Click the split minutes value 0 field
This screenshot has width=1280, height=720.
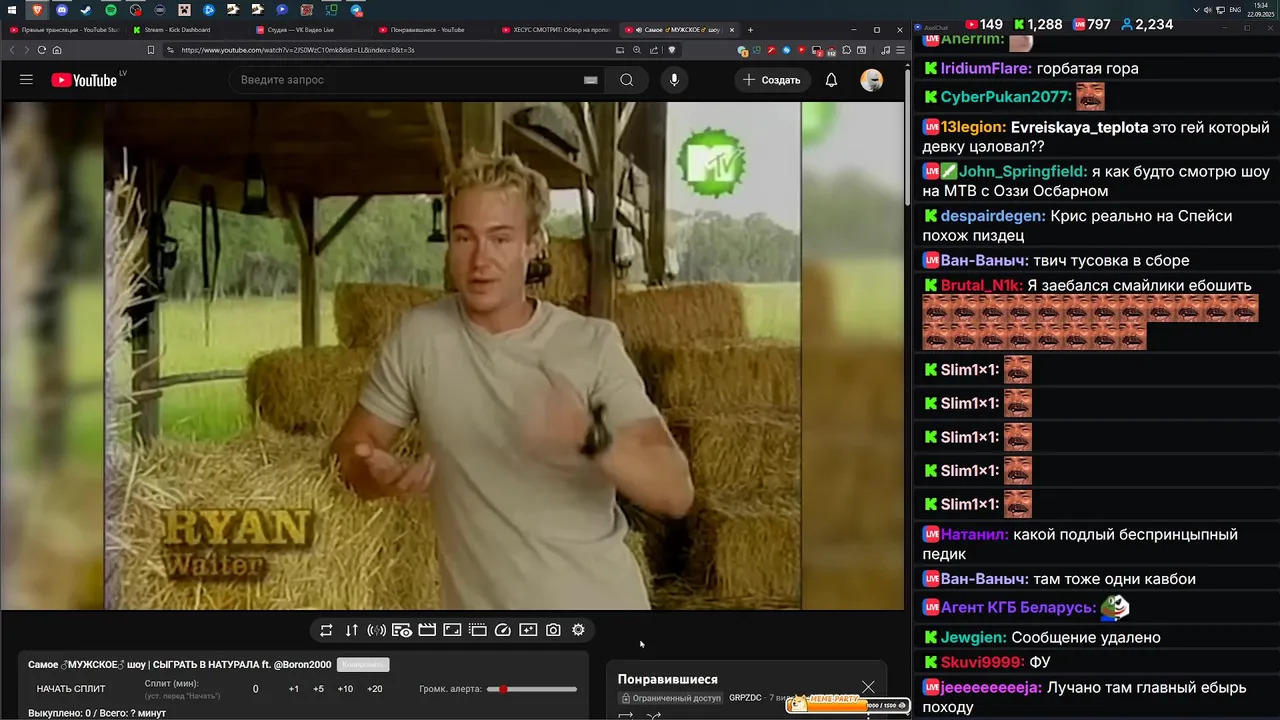click(x=255, y=689)
